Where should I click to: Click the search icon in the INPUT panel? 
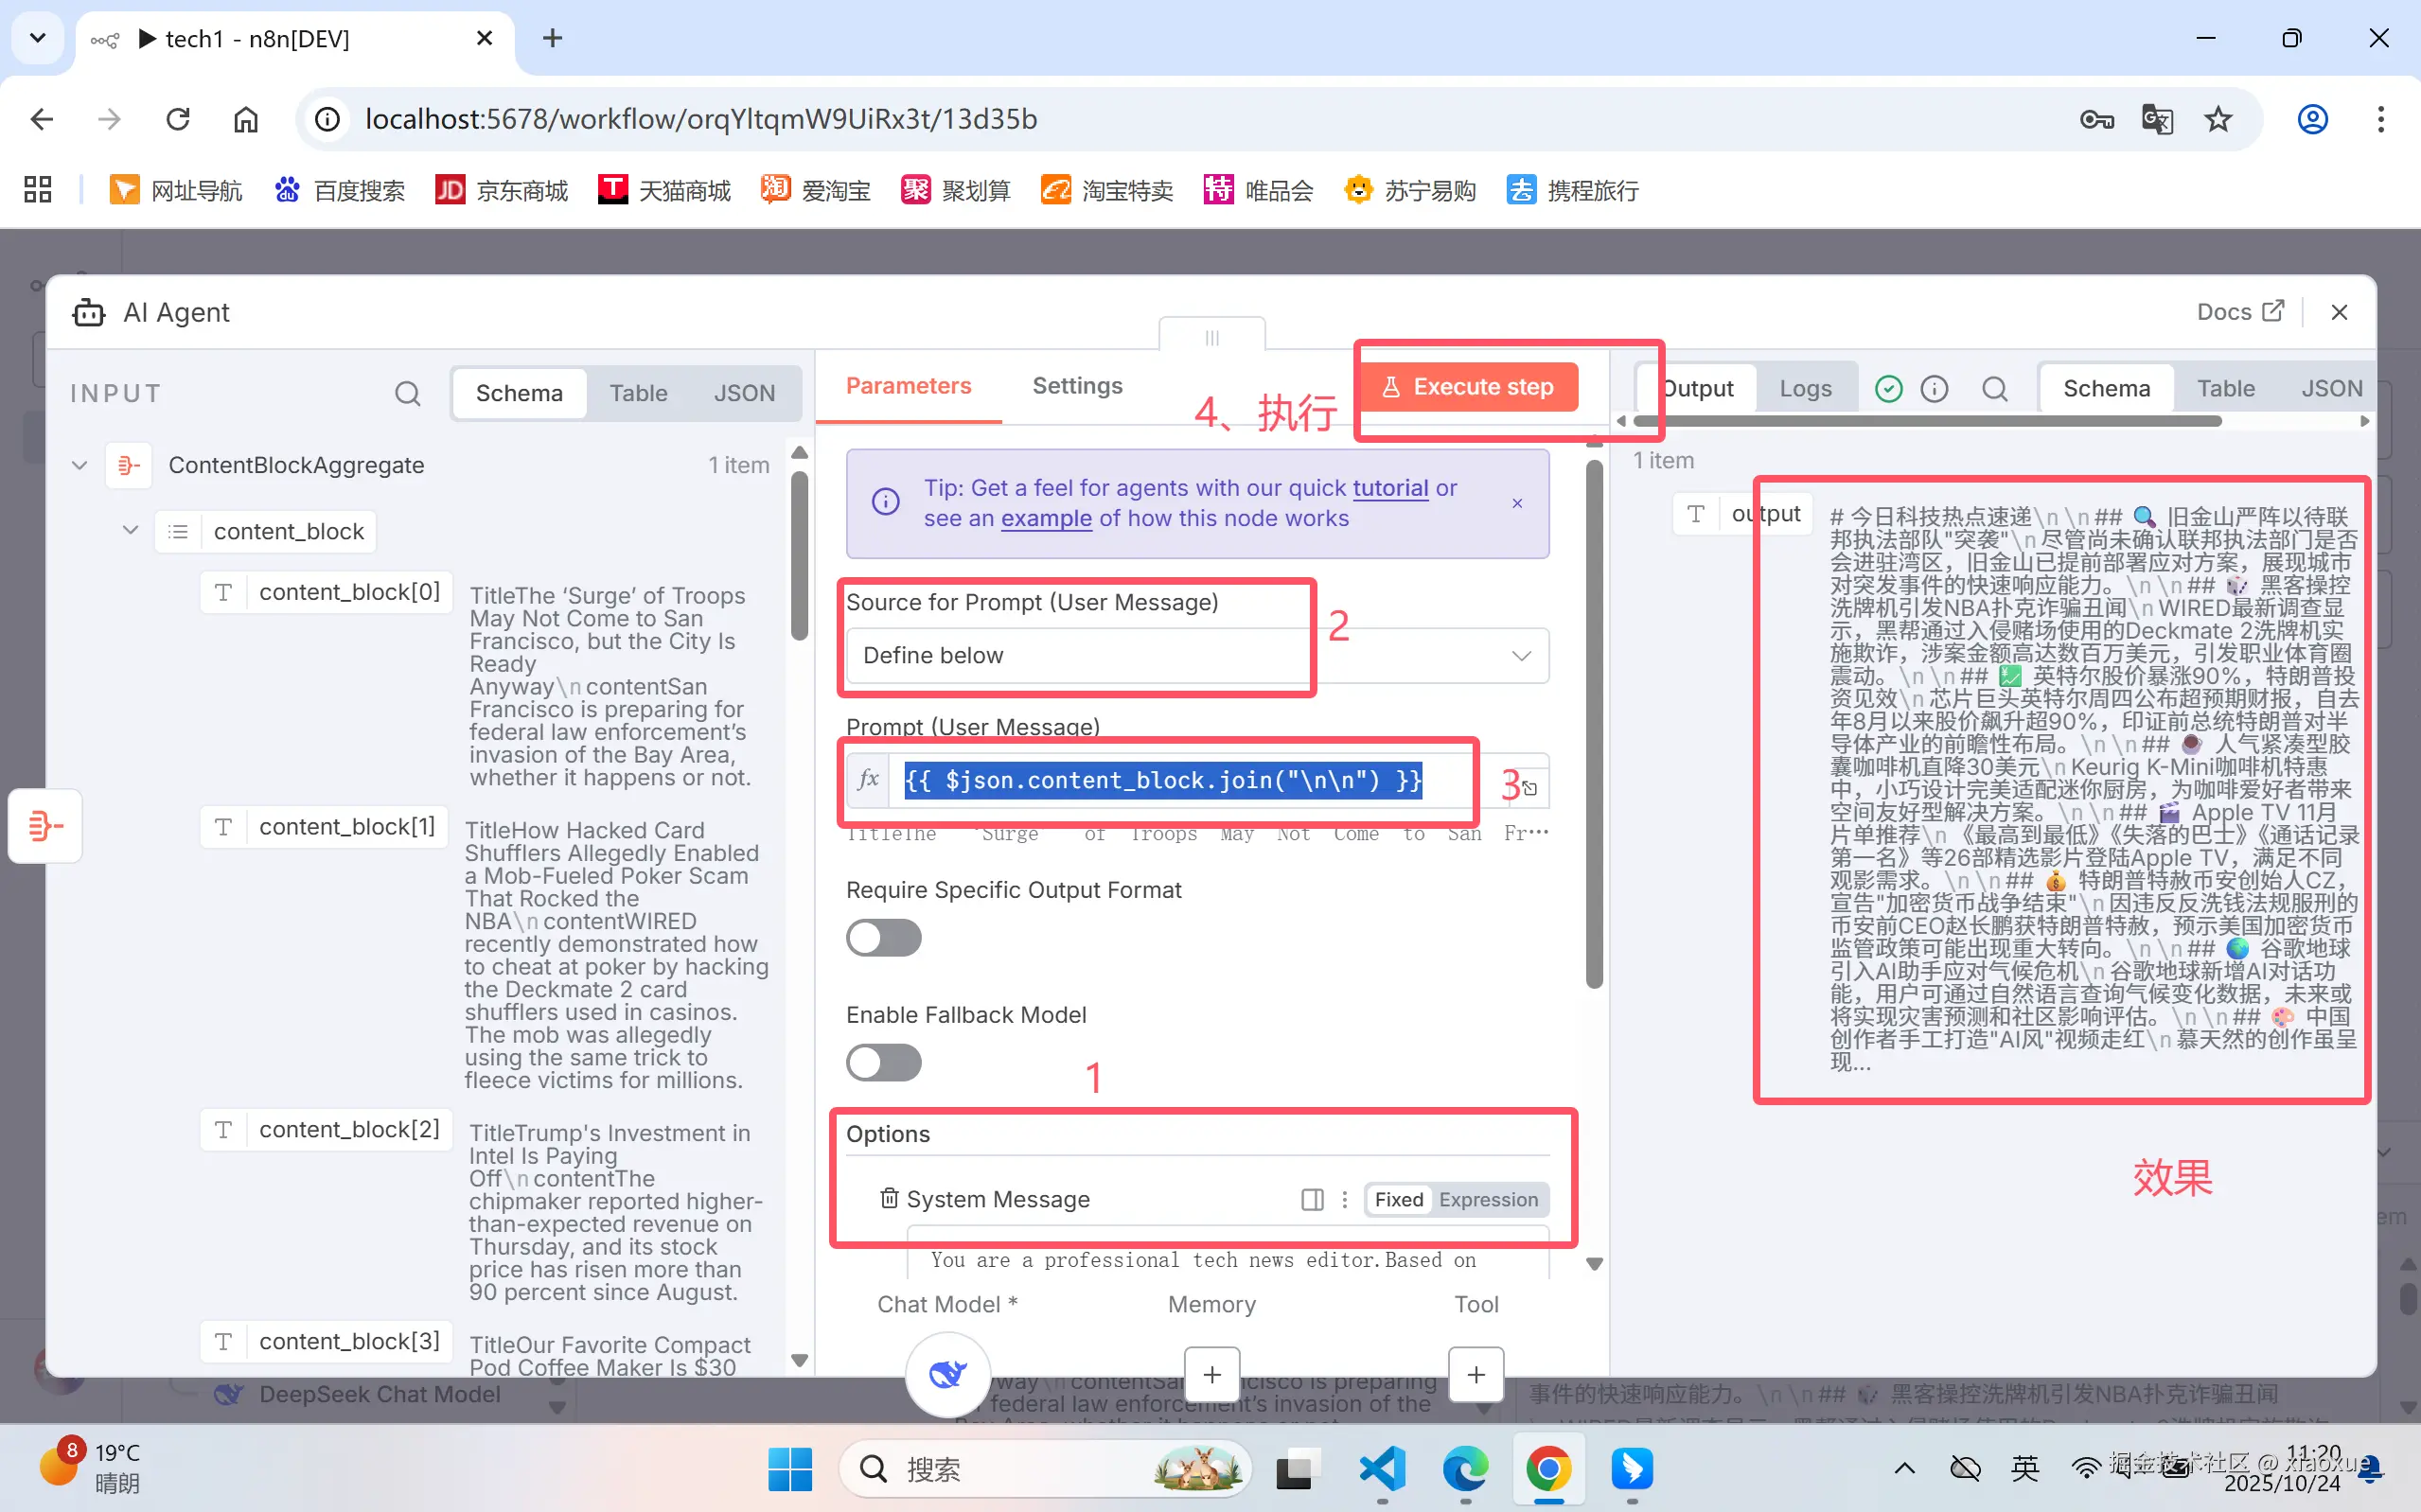tap(406, 393)
